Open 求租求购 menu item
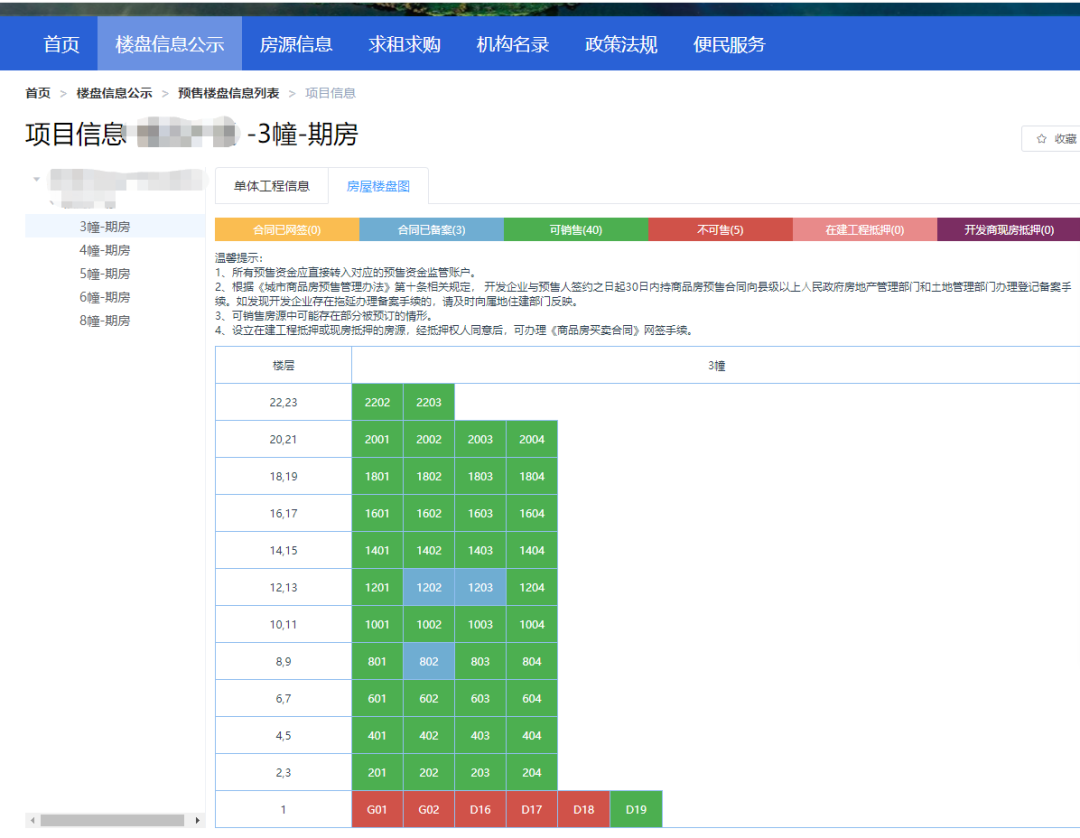 (404, 44)
